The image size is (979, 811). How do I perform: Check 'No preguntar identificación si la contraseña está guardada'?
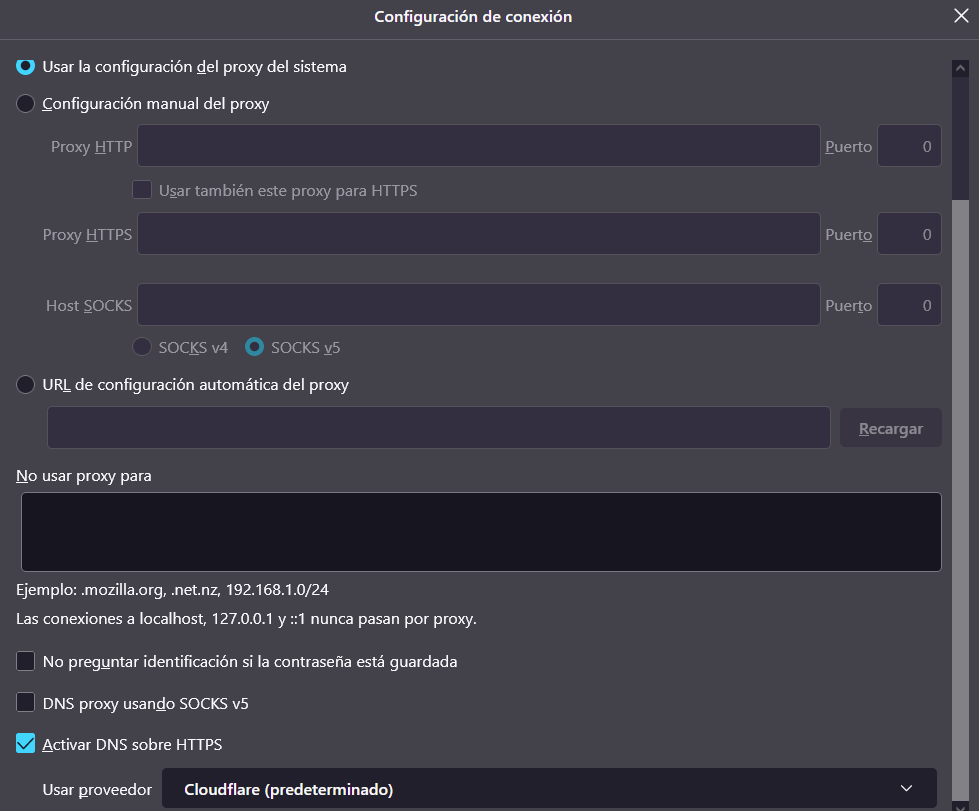[26, 661]
